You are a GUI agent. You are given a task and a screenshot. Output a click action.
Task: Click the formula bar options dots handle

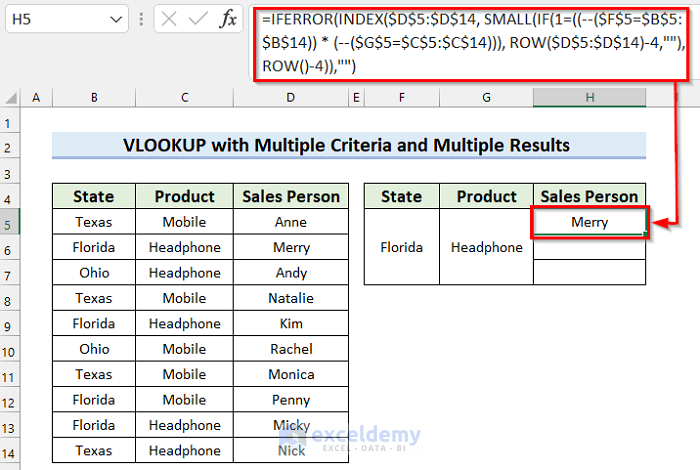click(141, 19)
